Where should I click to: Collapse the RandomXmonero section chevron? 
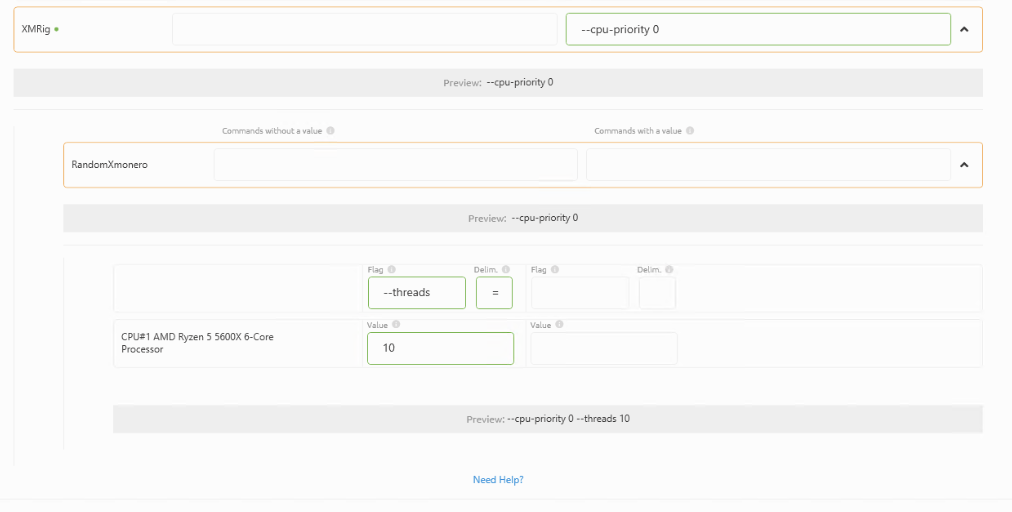[964, 165]
